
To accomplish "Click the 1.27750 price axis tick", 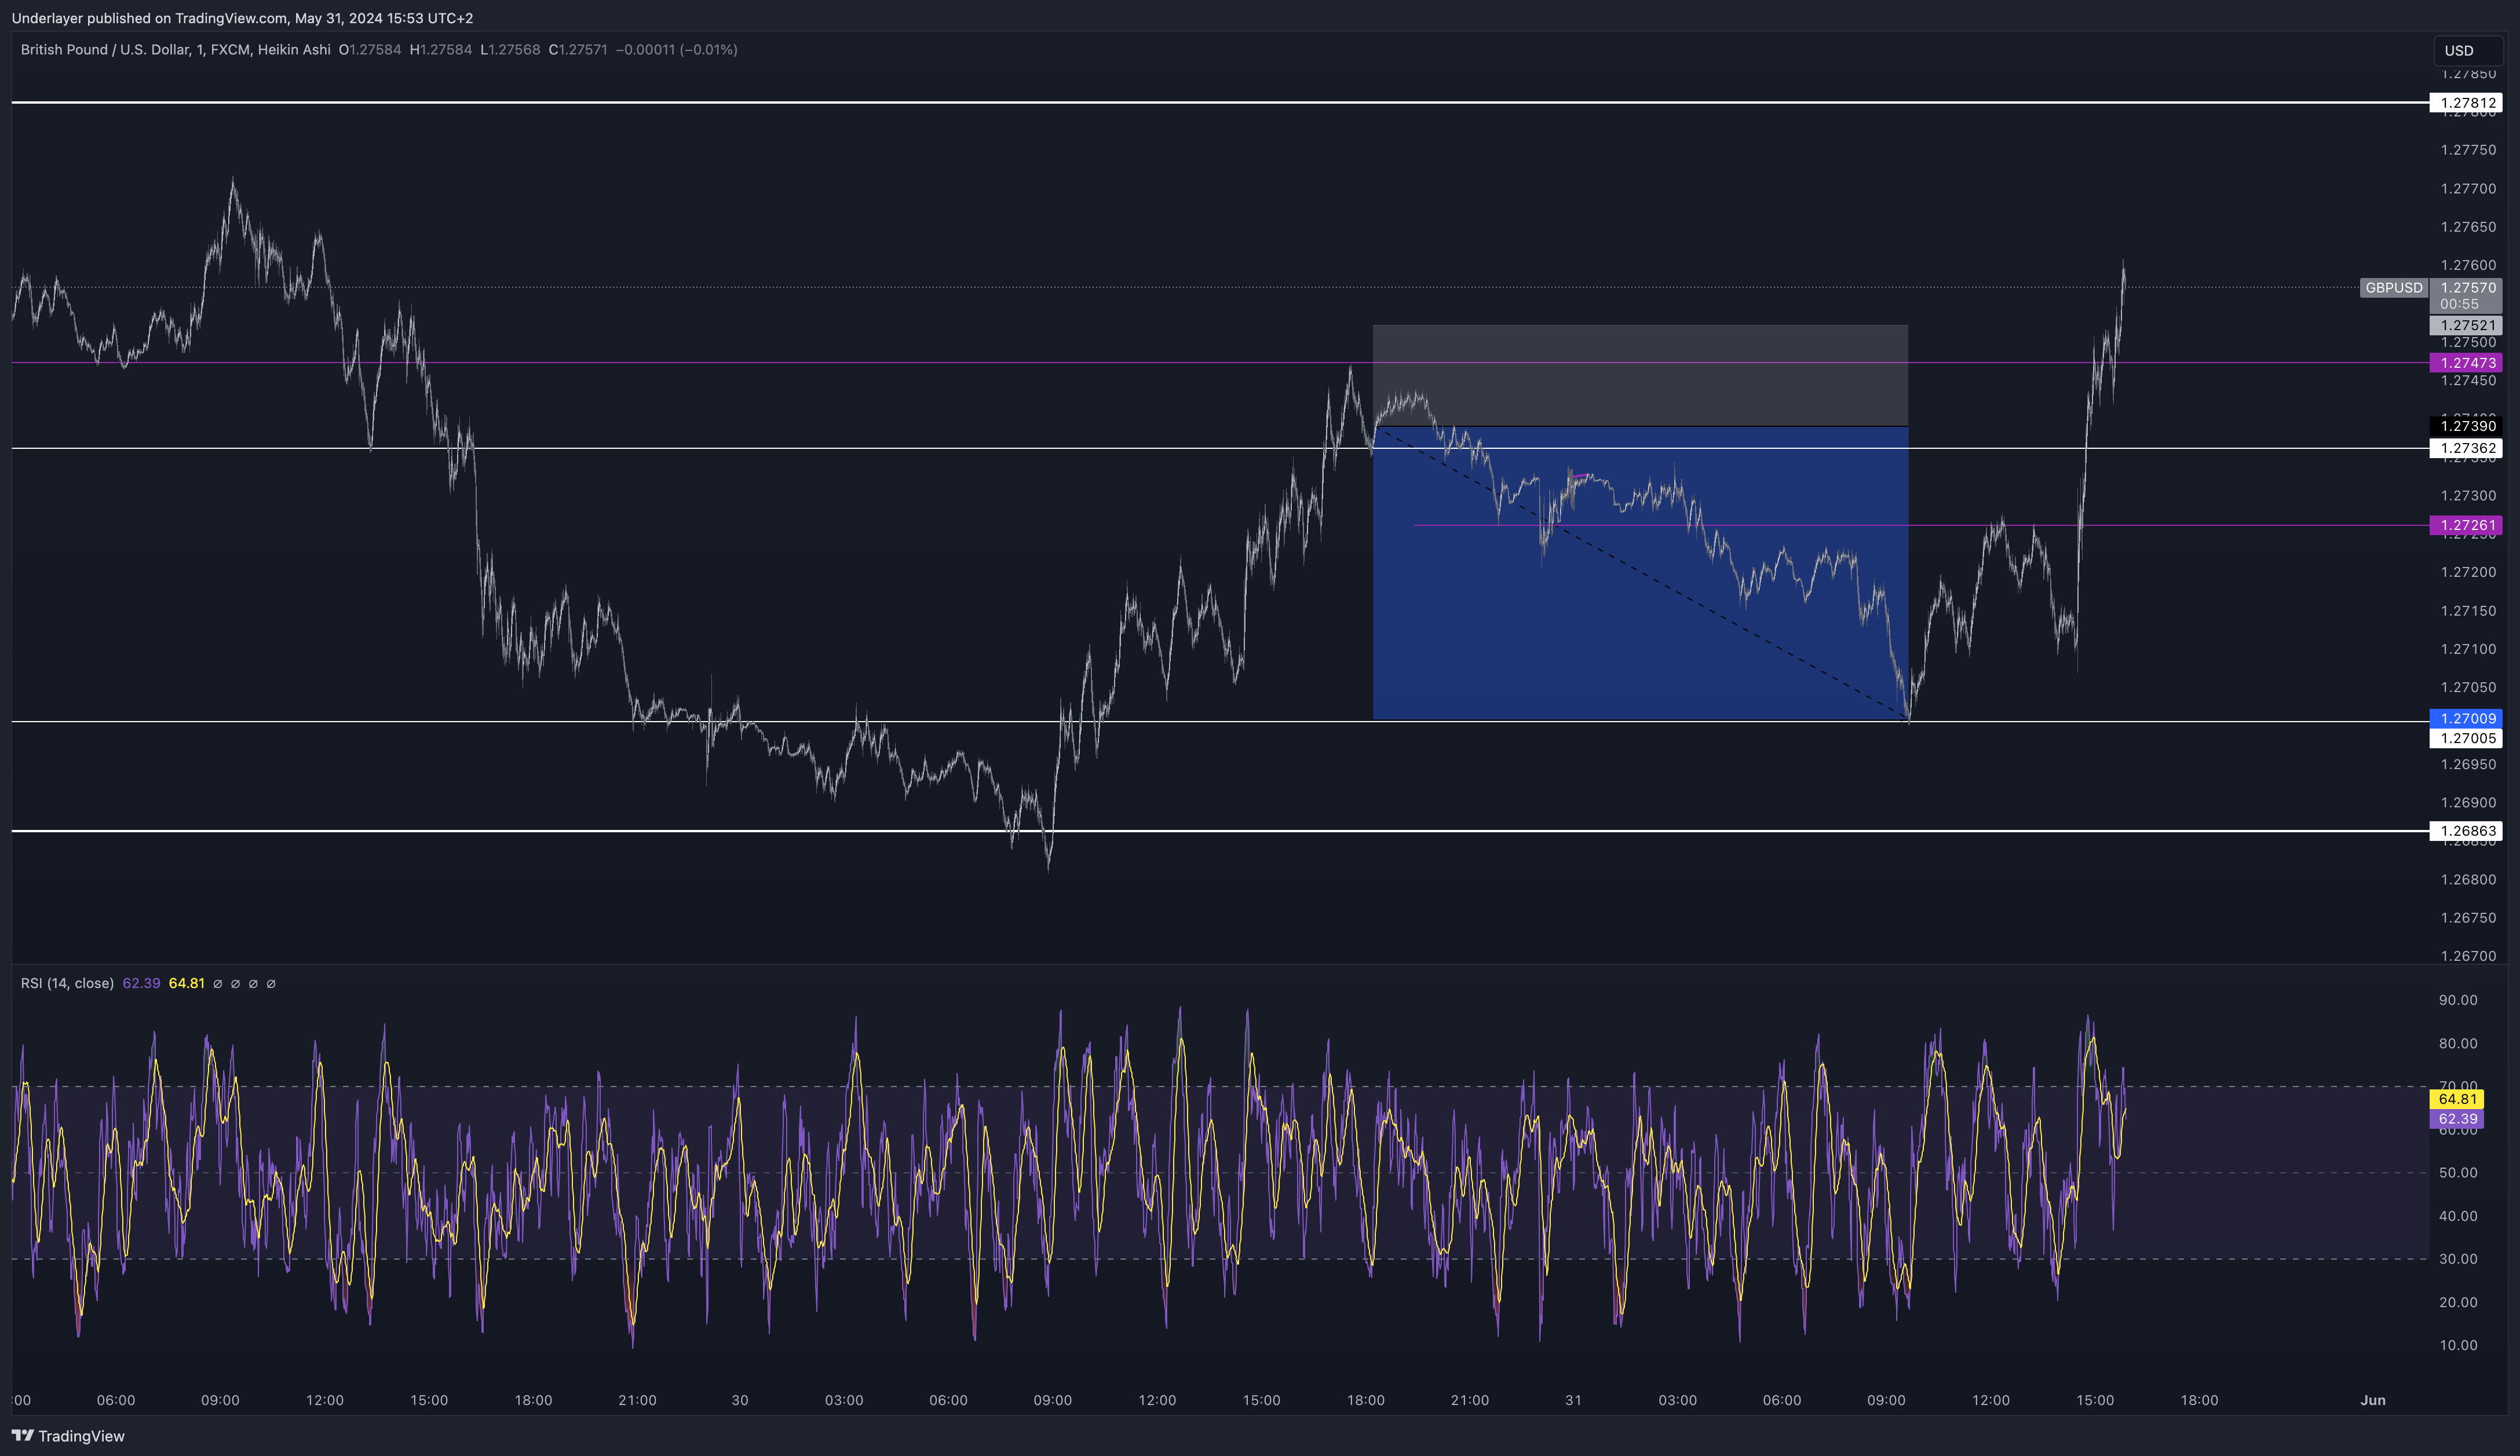I will coord(2468,151).
